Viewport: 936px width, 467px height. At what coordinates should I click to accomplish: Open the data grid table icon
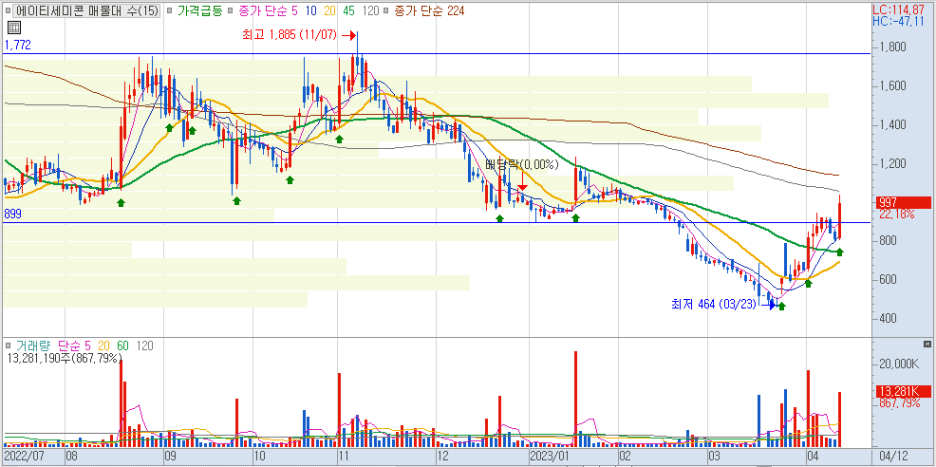pyautogui.click(x=14, y=27)
